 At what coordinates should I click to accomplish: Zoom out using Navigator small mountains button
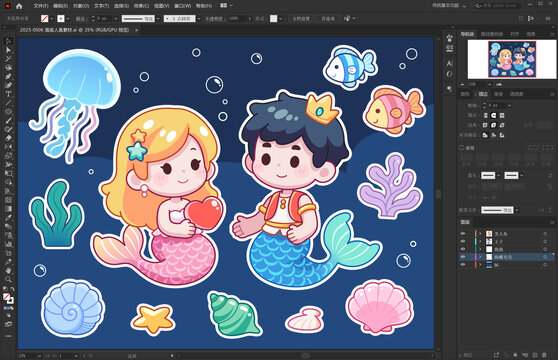462,84
